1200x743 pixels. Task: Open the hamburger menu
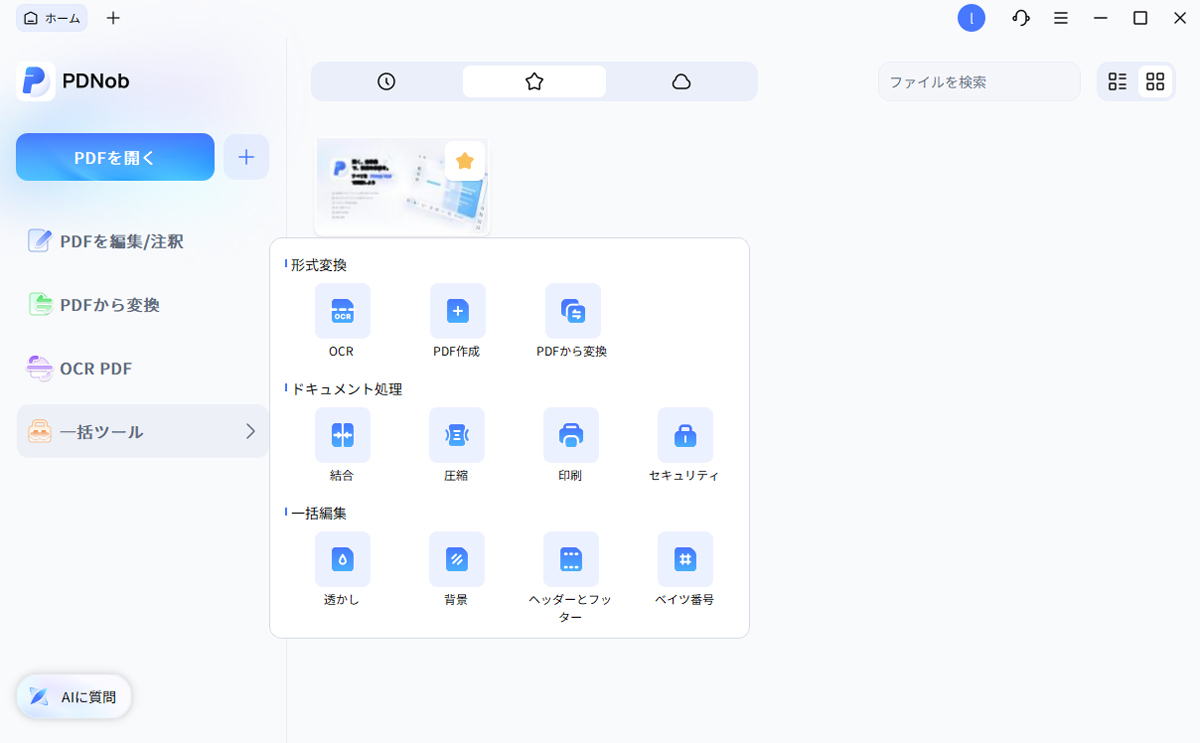(1060, 18)
